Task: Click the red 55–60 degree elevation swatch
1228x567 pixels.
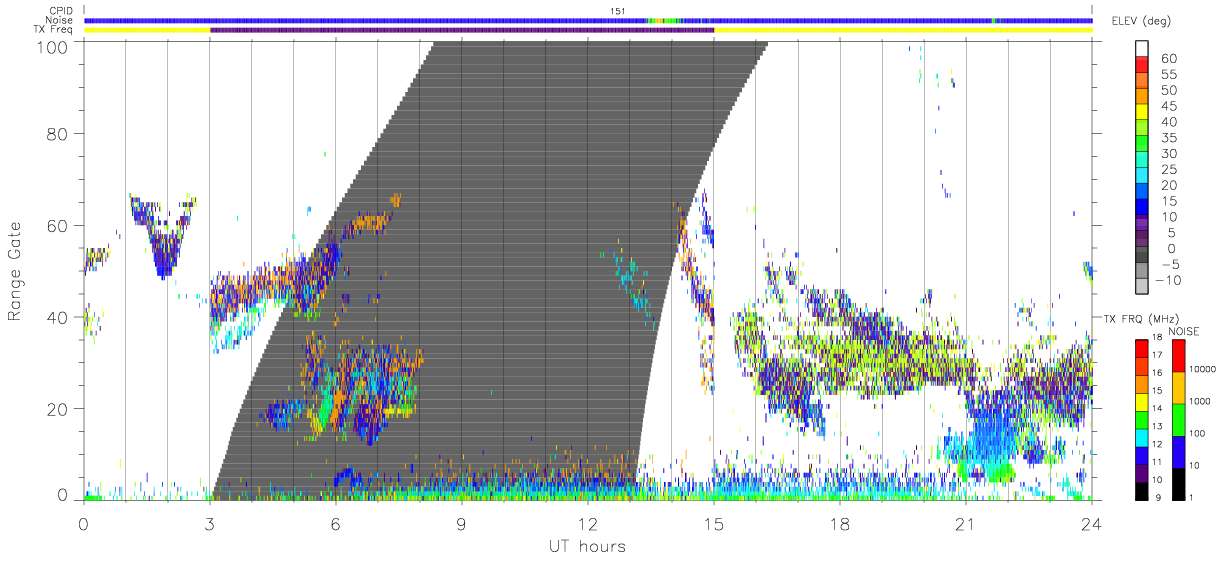Action: [1143, 66]
